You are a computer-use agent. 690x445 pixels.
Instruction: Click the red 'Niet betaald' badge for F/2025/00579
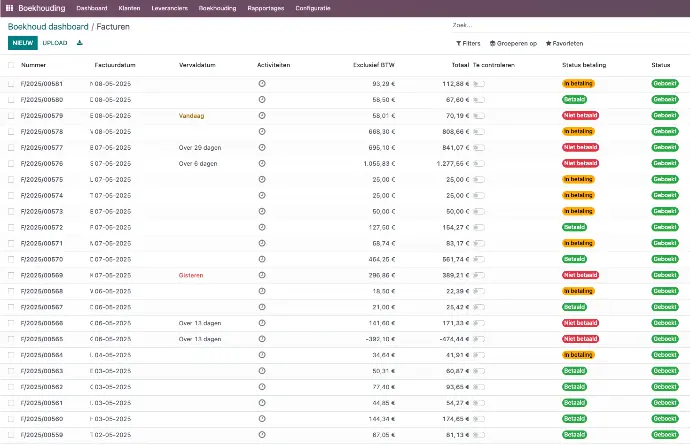(x=580, y=116)
